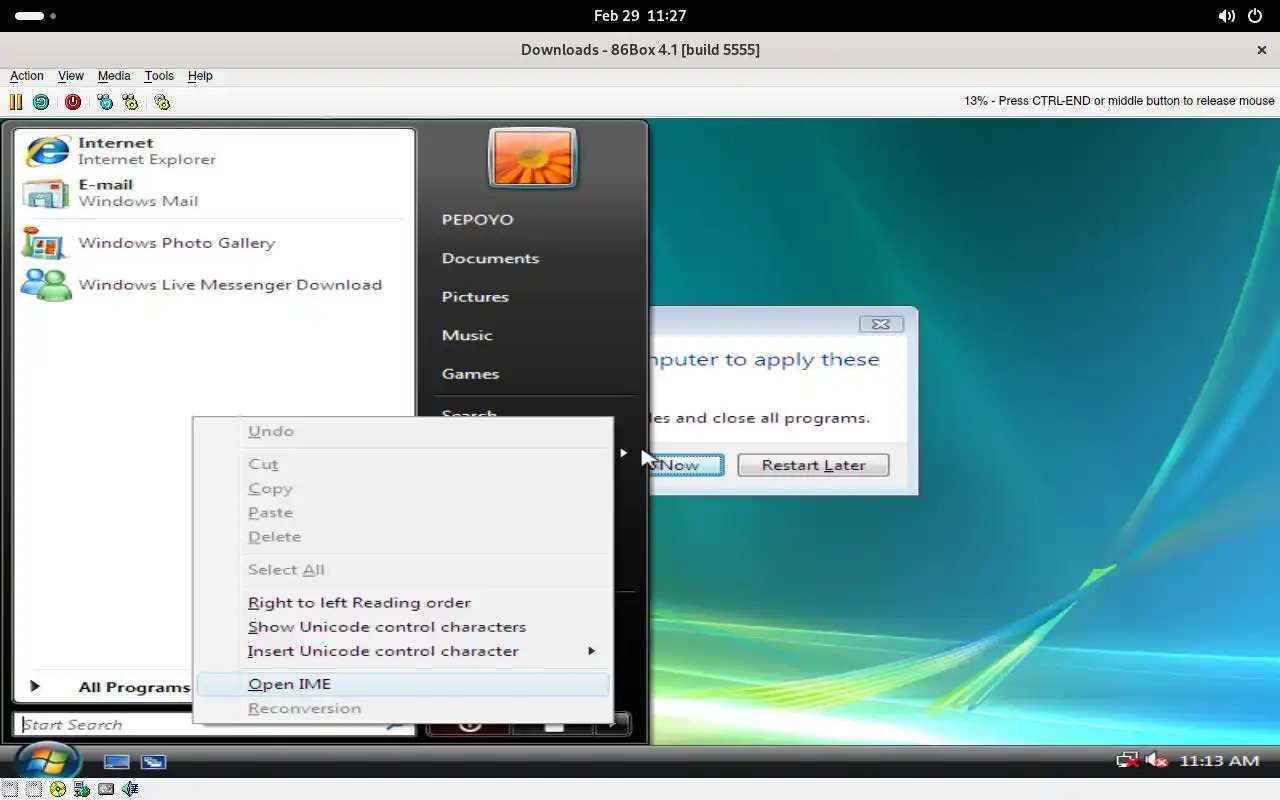Screen dimensions: 1280x800
Task: Click Show Desktop quick launch icon
Action: [x=117, y=762]
